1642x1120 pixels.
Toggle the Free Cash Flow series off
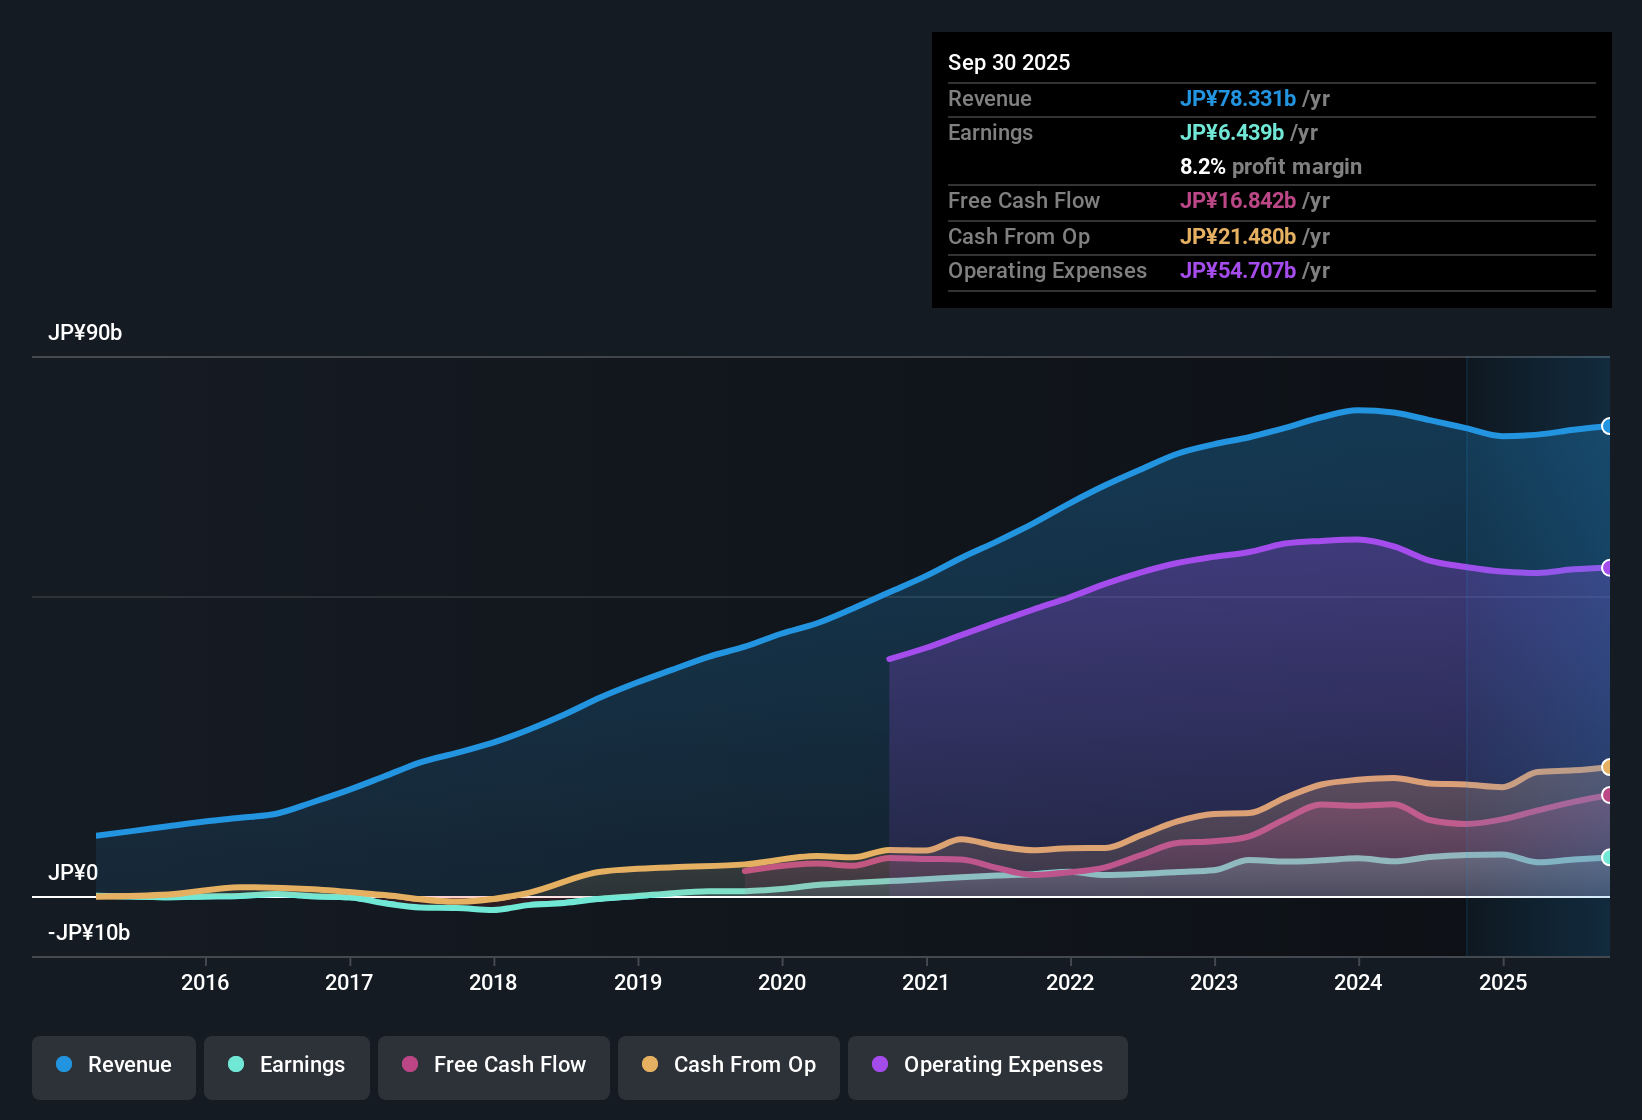click(x=493, y=1065)
